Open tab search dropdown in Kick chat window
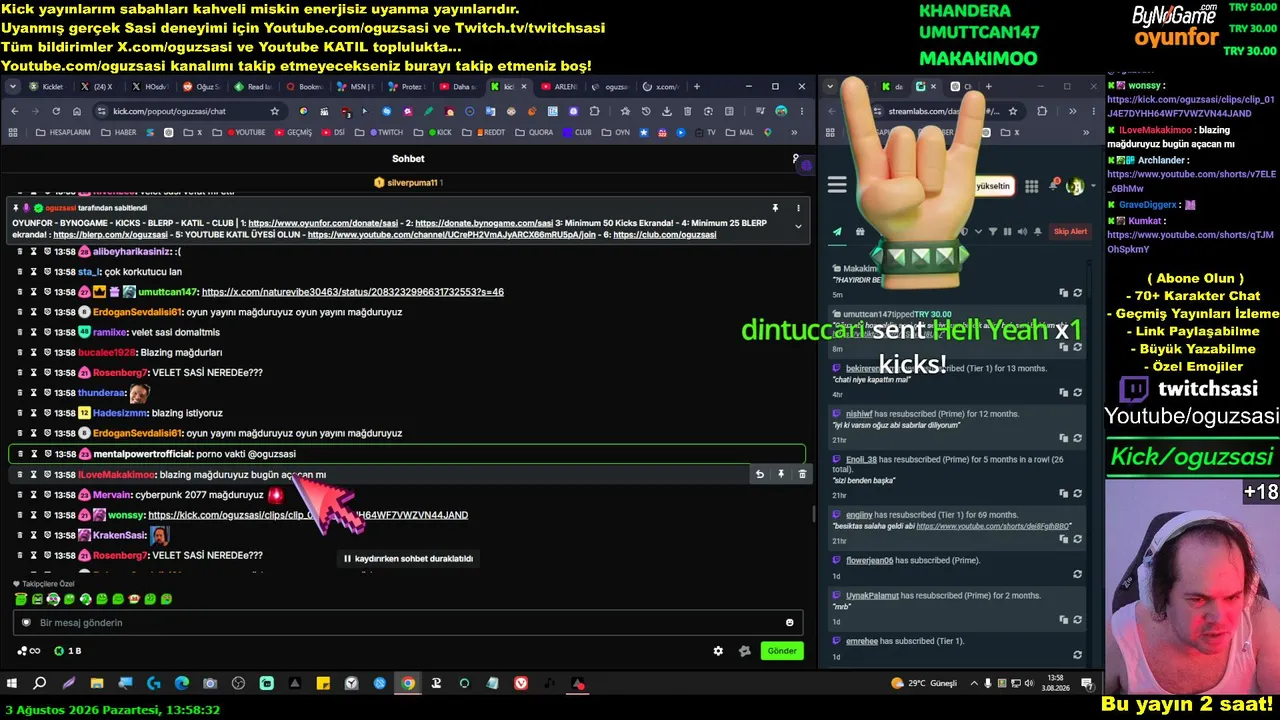This screenshot has height=720, width=1280. [x=13, y=87]
